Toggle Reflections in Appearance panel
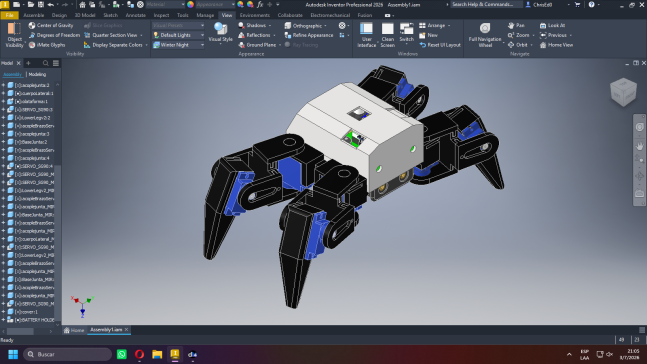Image resolution: width=647 pixels, height=364 pixels. [x=254, y=35]
